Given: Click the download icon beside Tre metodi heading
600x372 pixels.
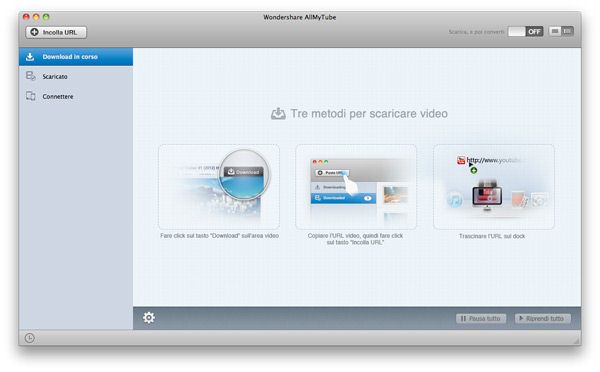Looking at the screenshot, I should (x=278, y=114).
